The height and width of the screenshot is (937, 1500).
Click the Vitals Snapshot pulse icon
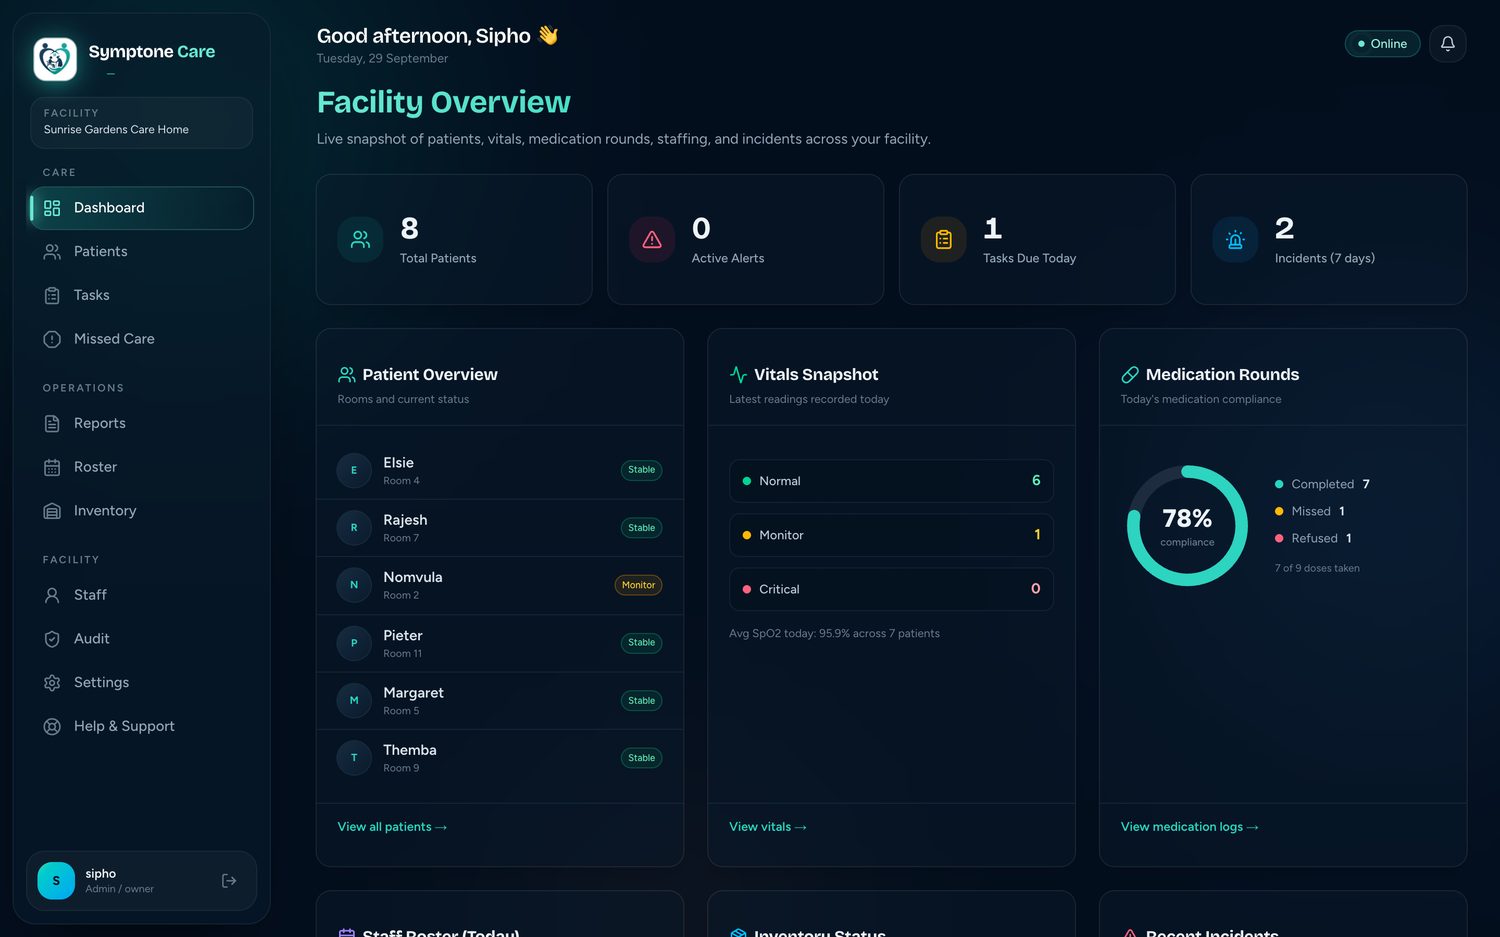pyautogui.click(x=738, y=375)
